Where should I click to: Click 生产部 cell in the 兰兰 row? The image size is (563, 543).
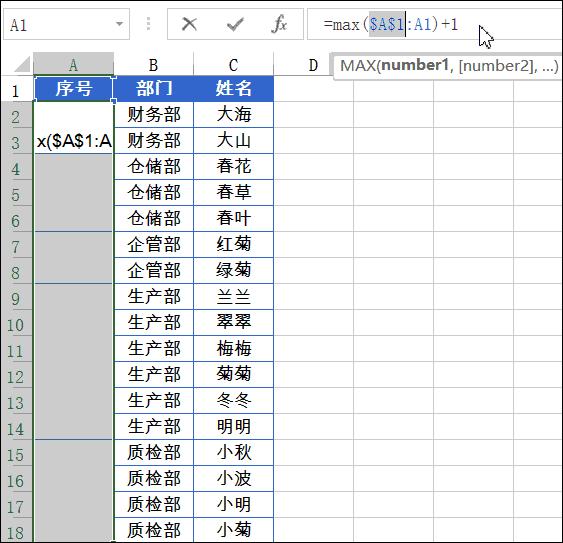pos(154,296)
